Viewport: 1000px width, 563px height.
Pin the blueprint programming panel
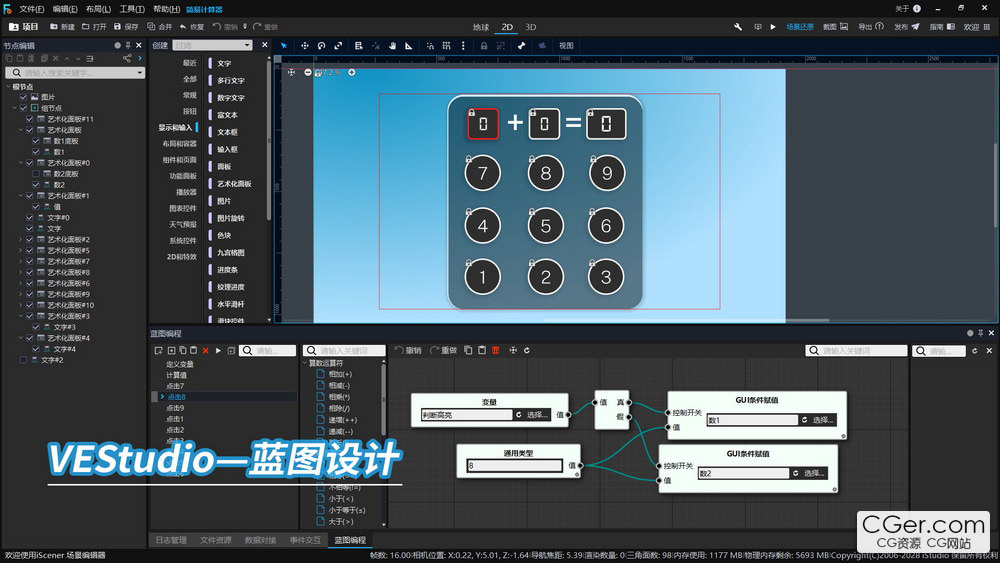click(x=980, y=333)
